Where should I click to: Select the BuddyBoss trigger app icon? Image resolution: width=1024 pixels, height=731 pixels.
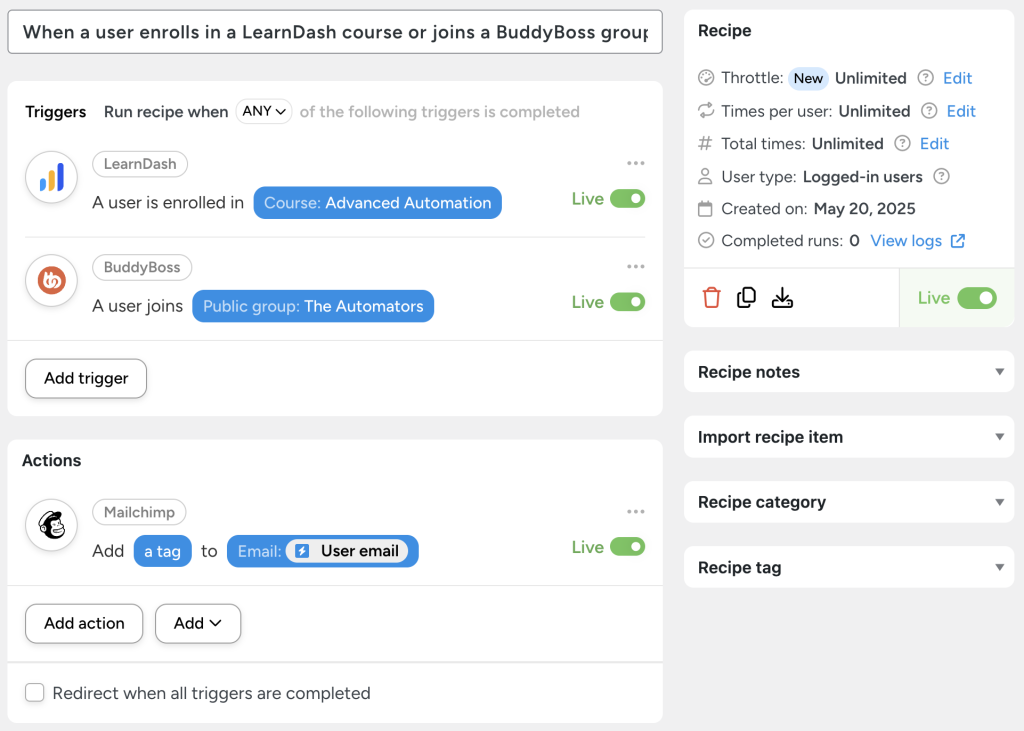[50, 281]
